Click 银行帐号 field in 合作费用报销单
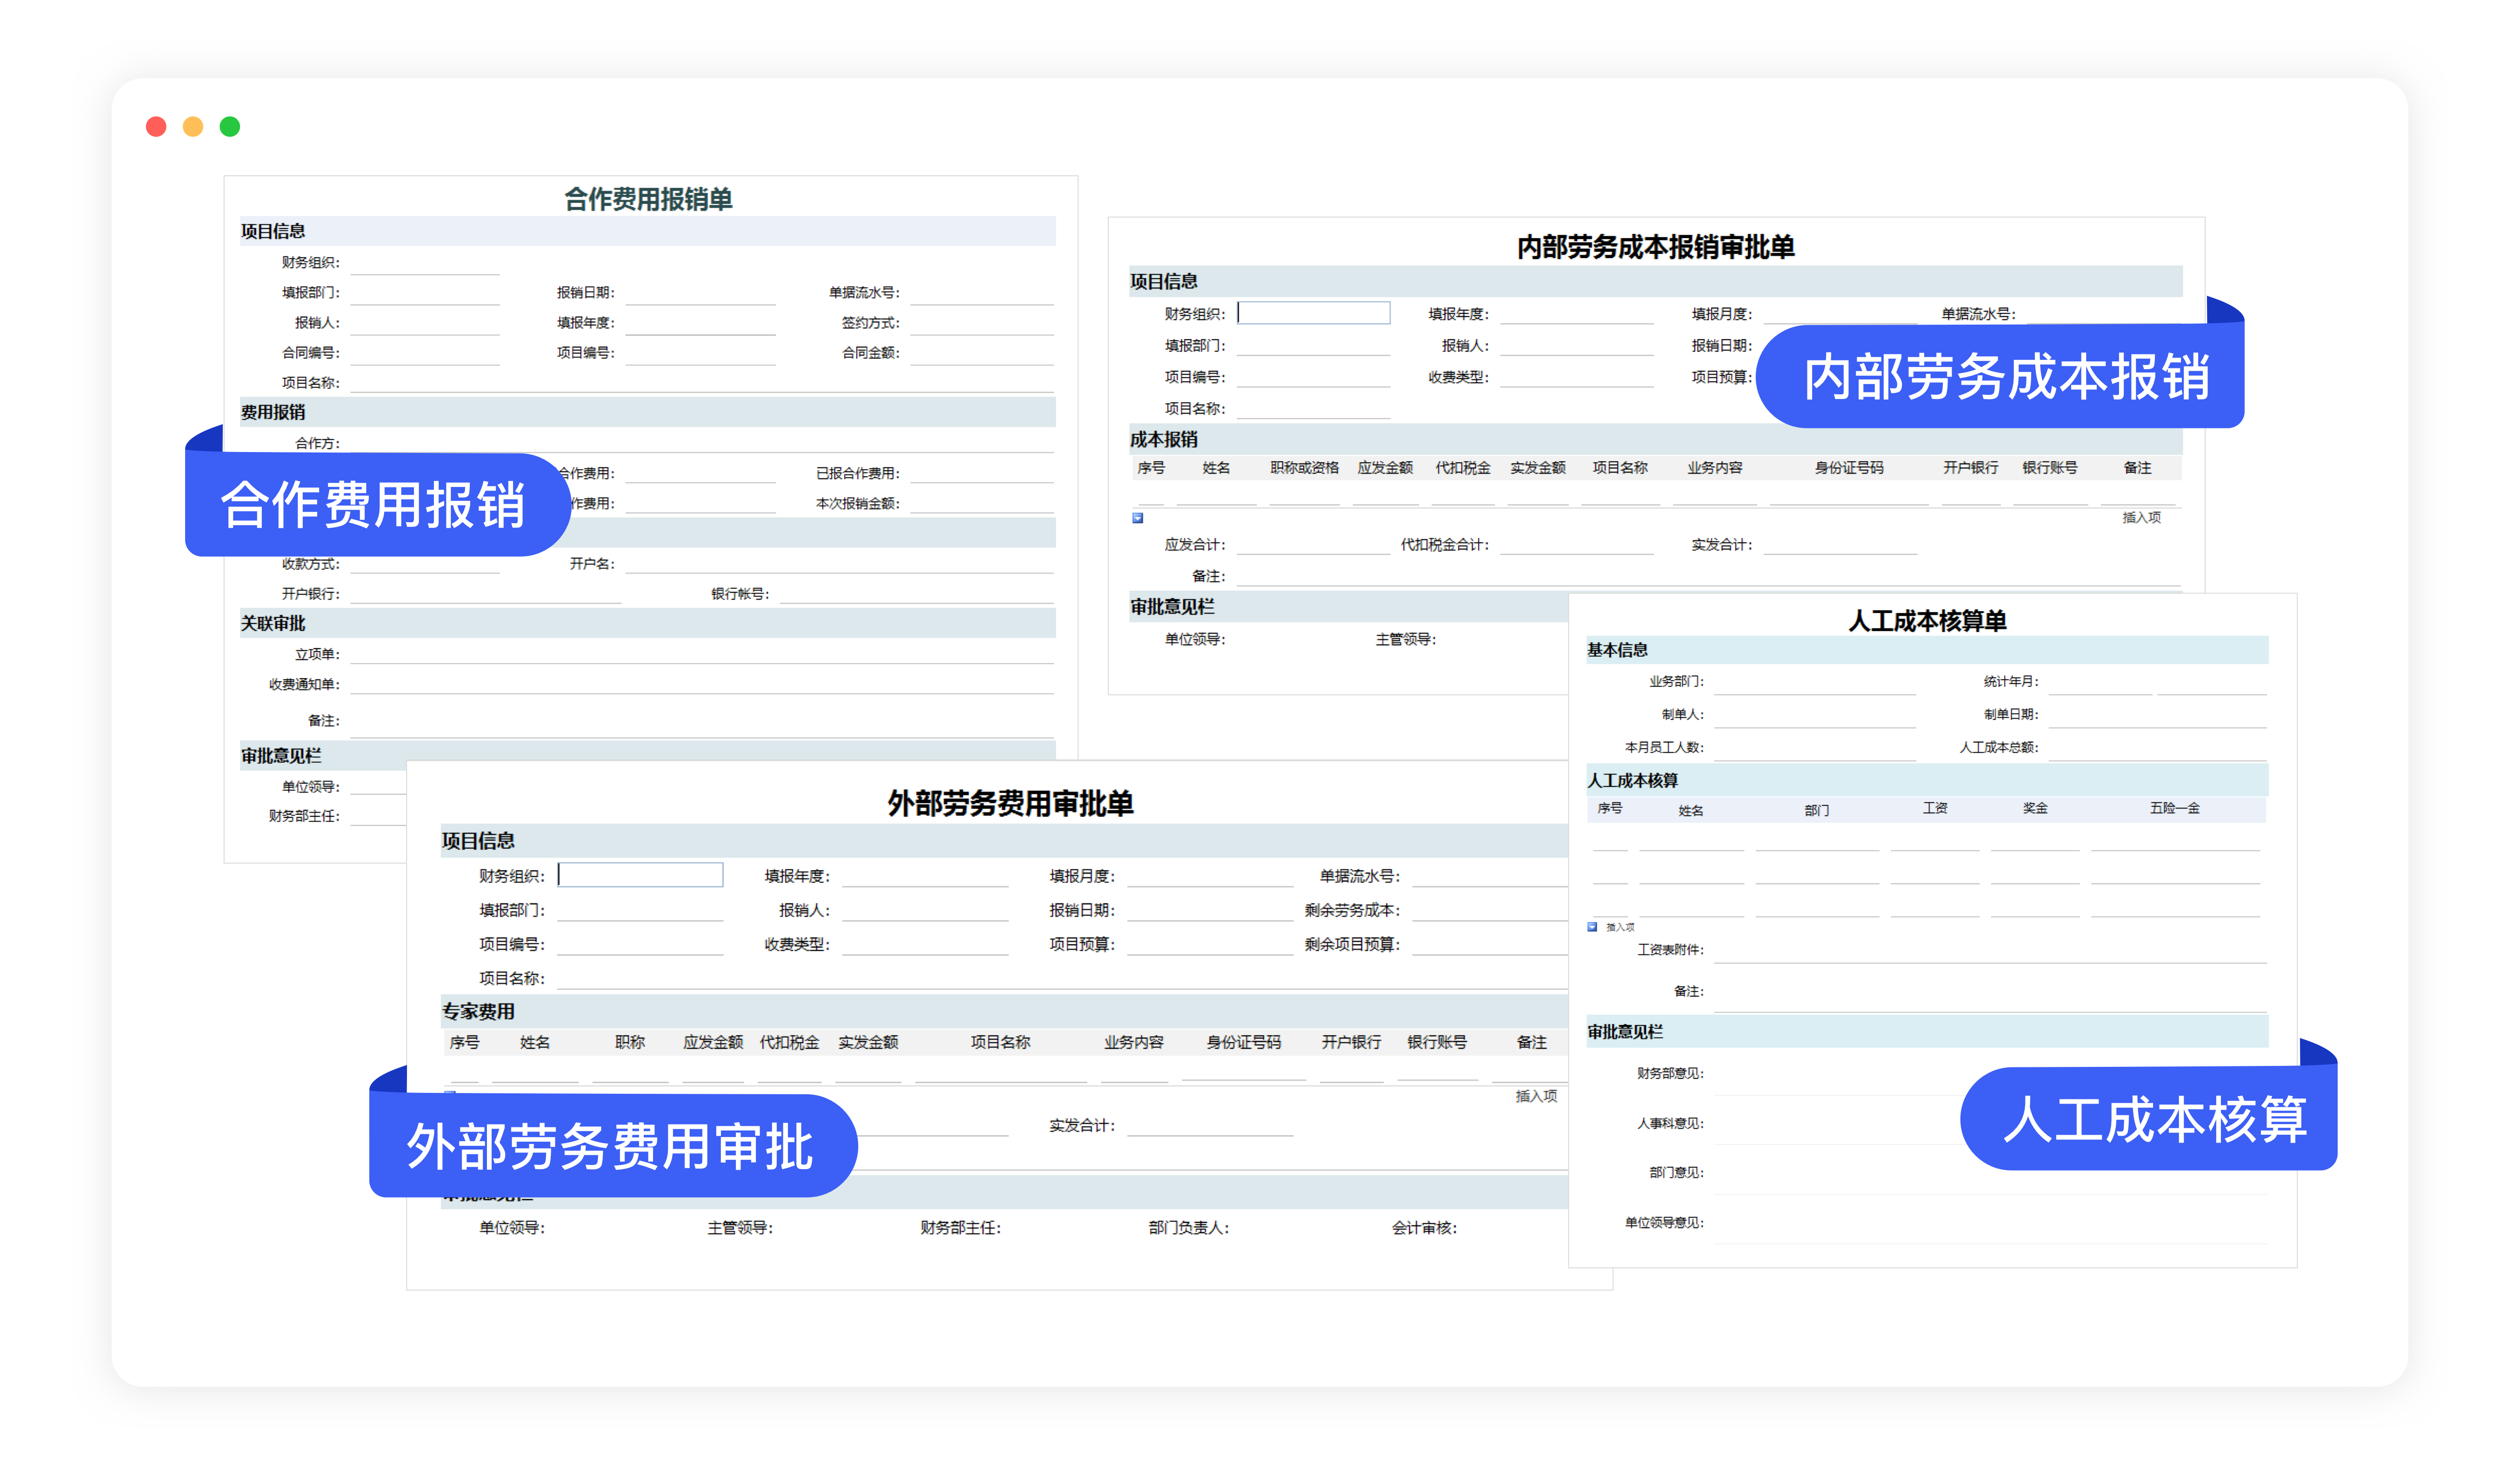This screenshot has width=2520, height=1464. 917,593
